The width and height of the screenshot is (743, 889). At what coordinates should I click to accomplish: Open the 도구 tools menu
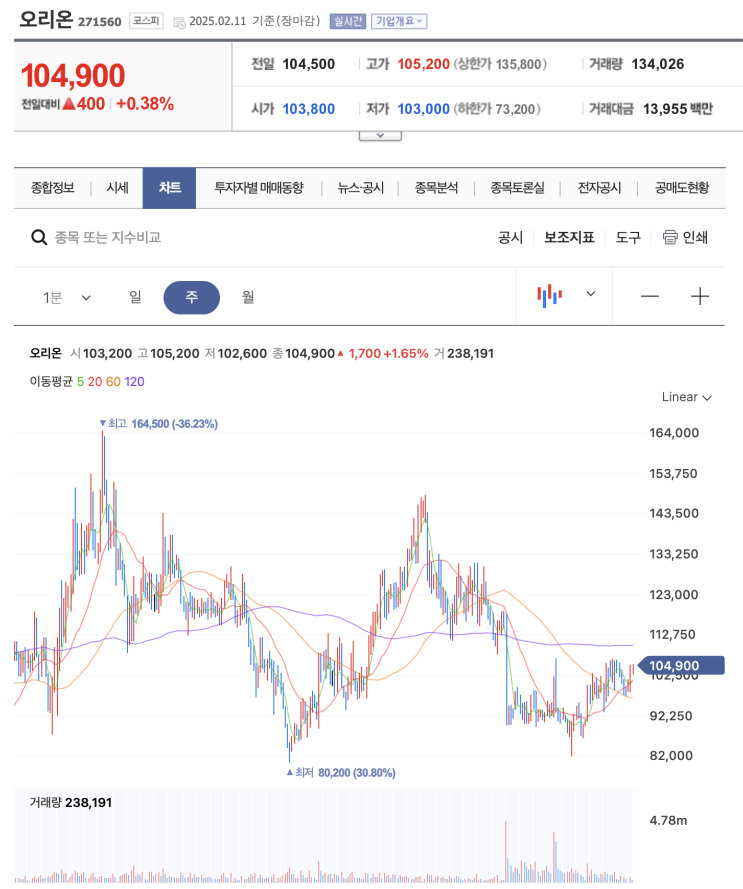(628, 238)
